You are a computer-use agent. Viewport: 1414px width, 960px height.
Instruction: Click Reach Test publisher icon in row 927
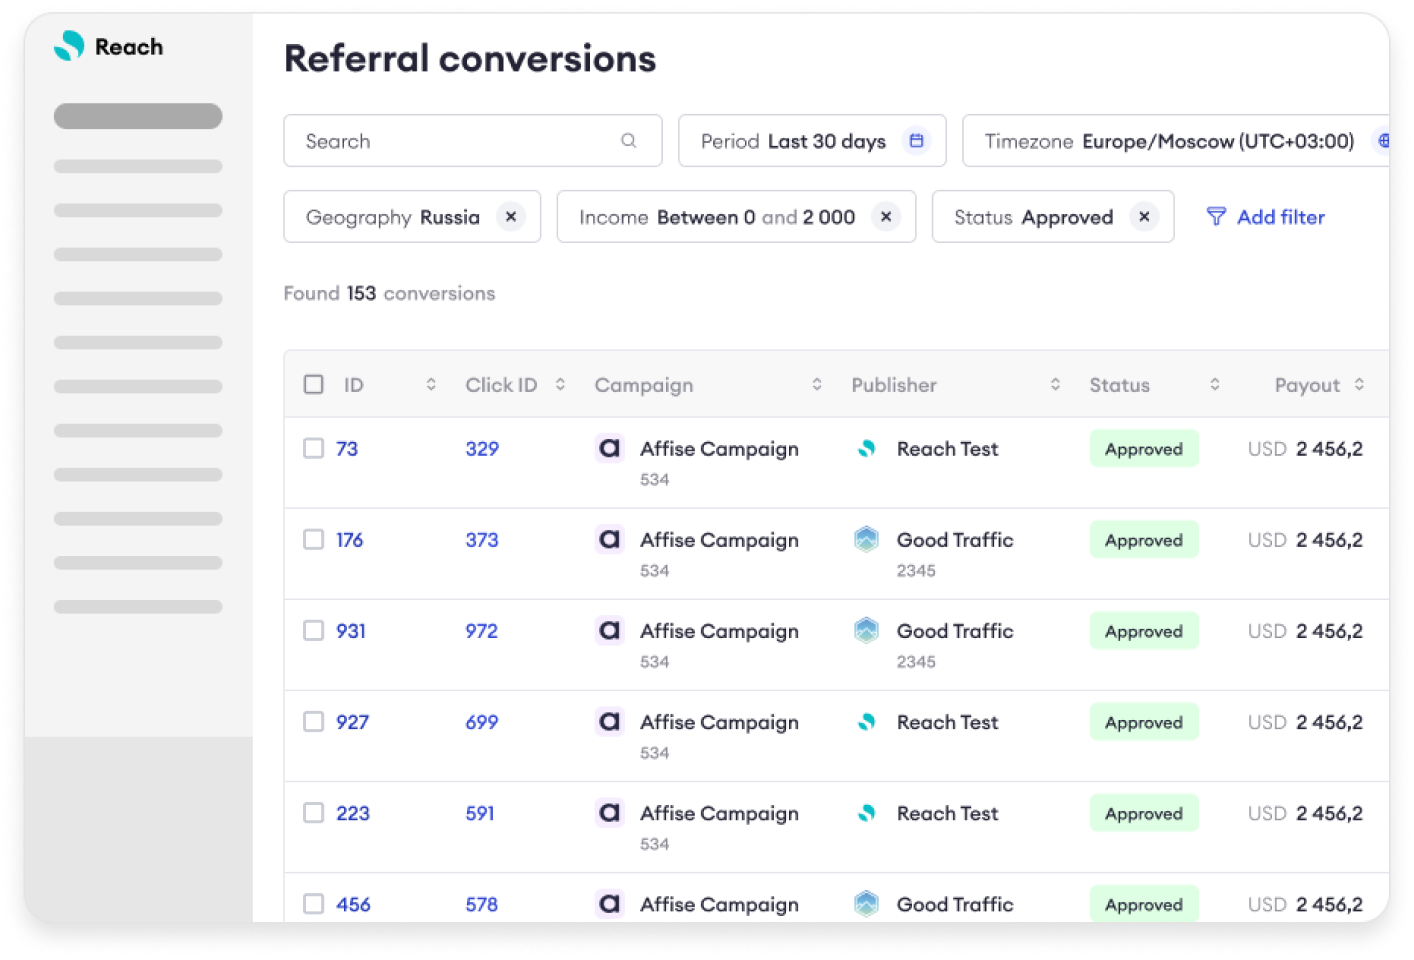click(866, 722)
